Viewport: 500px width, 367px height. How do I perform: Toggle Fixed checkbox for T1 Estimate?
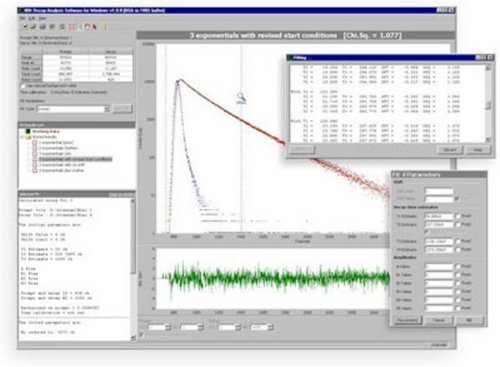(x=458, y=216)
